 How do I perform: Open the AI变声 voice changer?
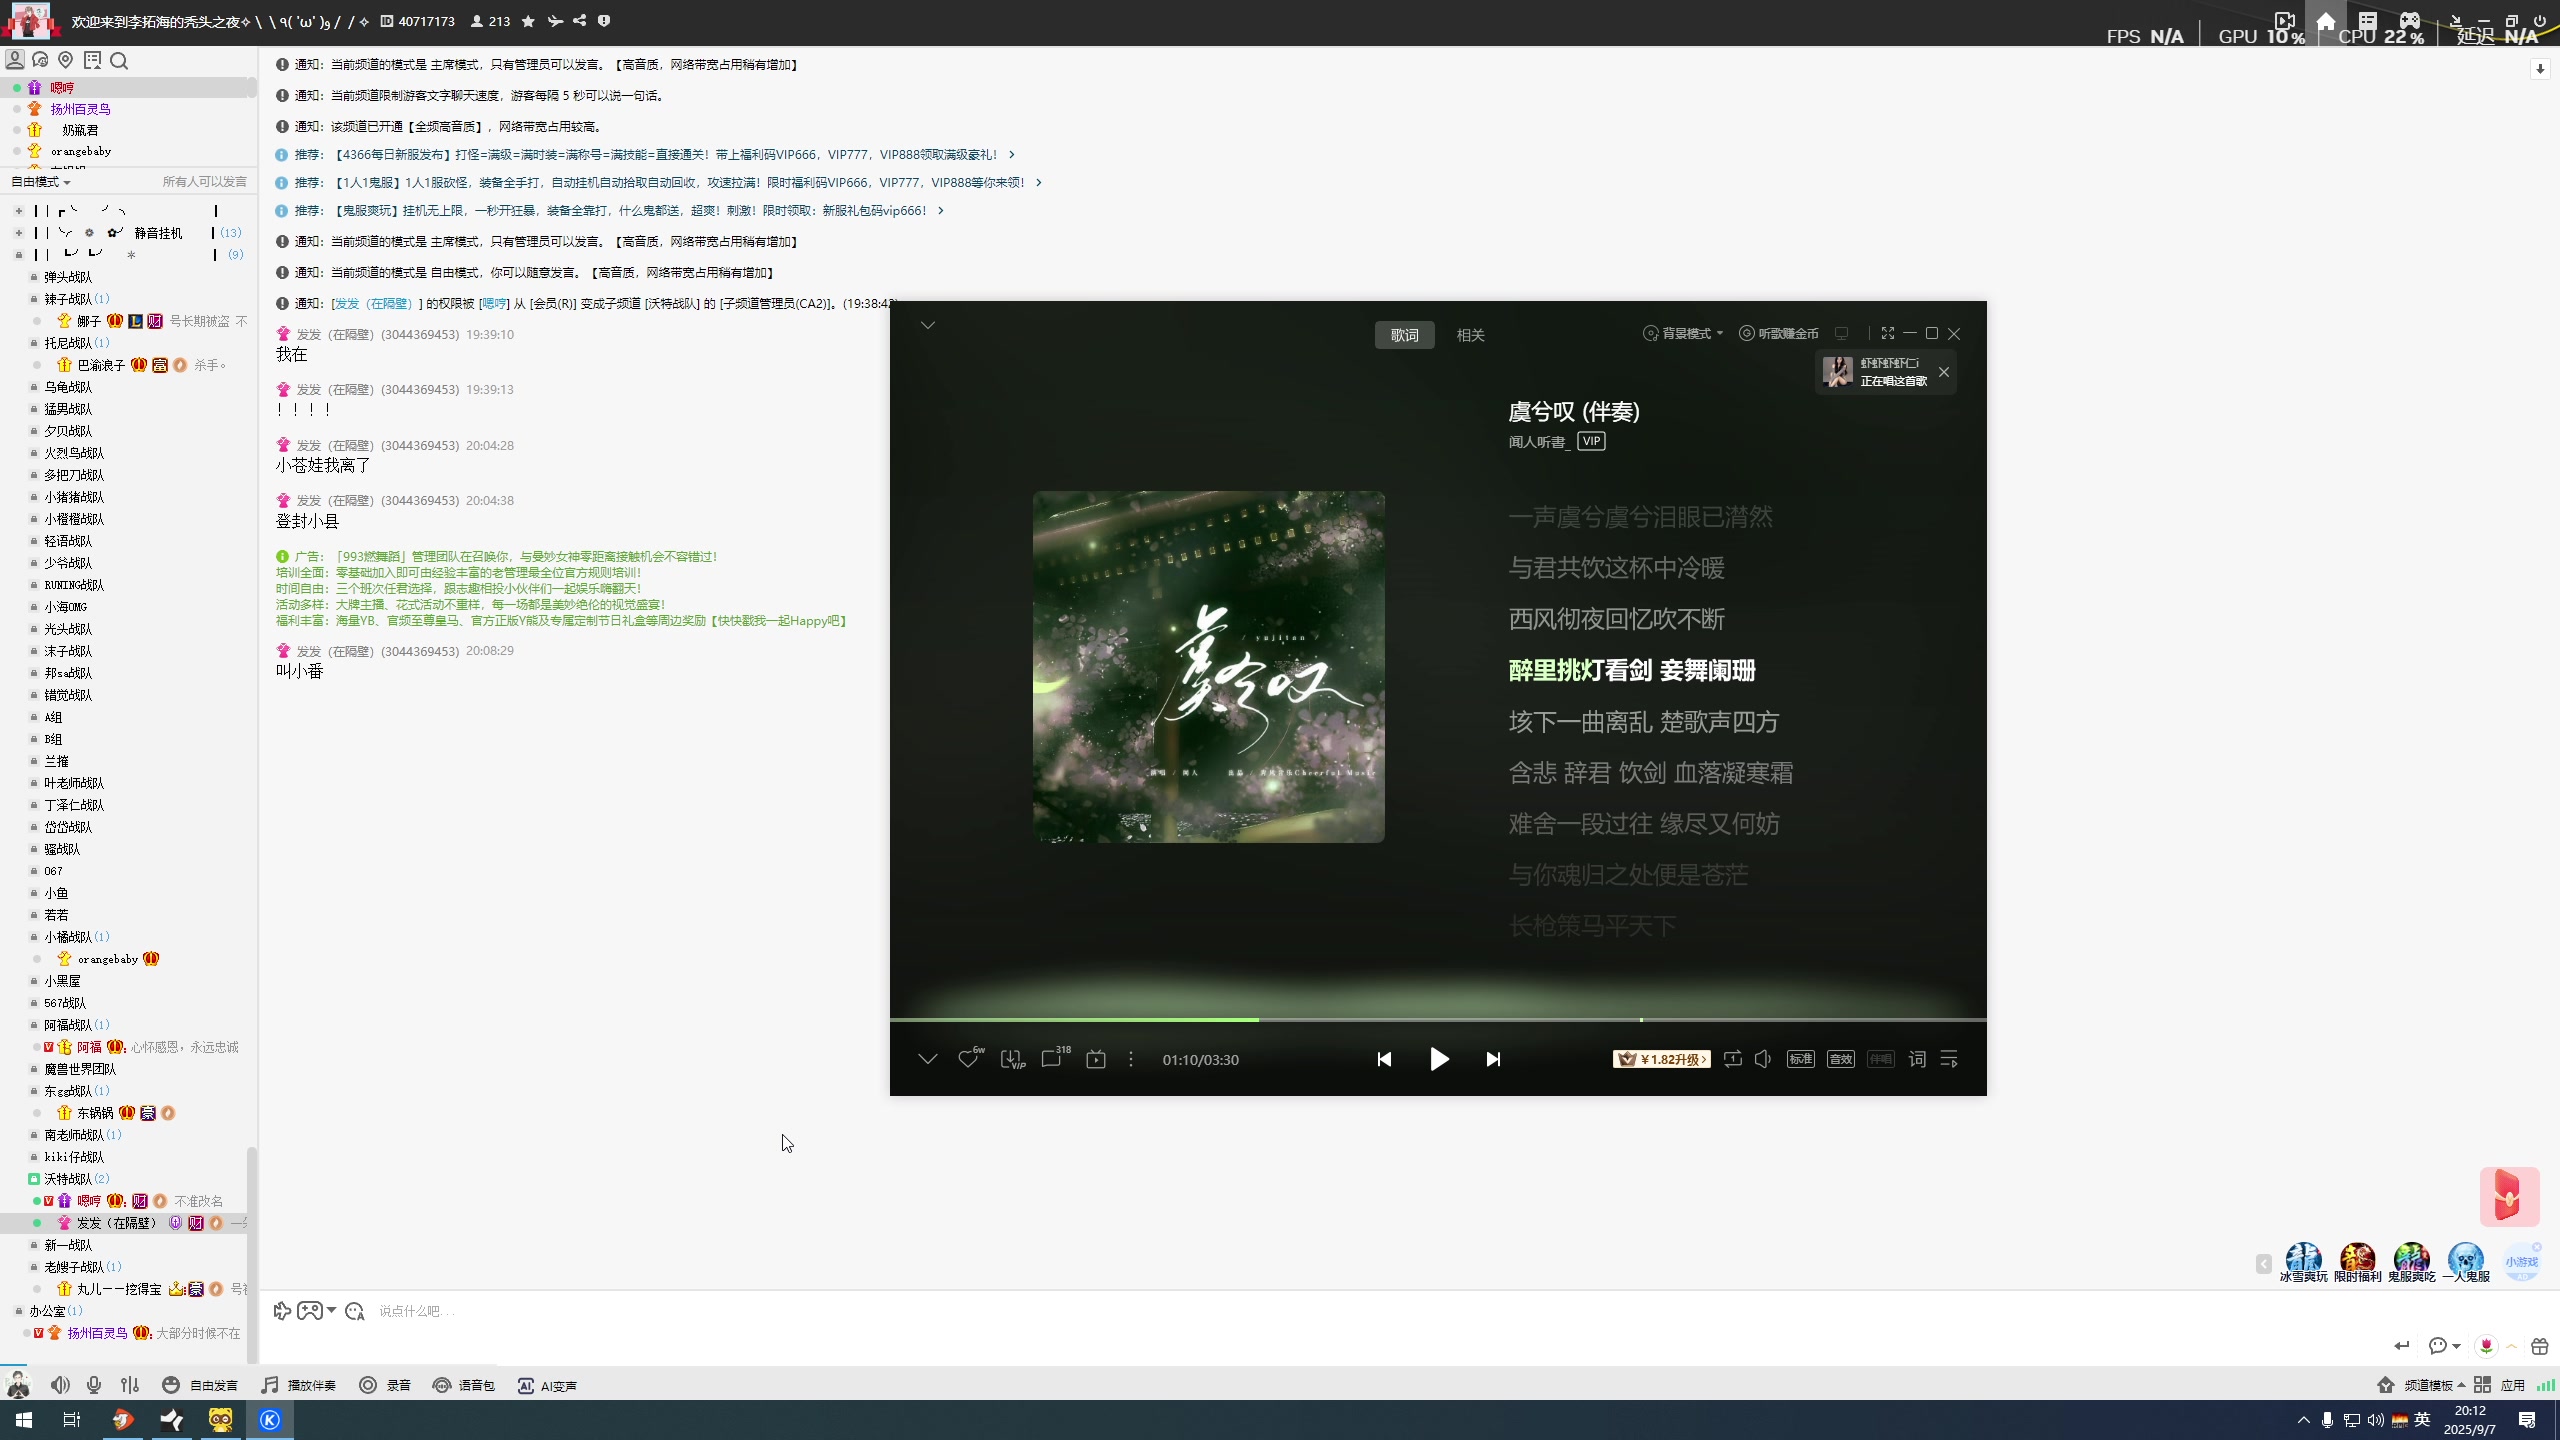(x=547, y=1385)
